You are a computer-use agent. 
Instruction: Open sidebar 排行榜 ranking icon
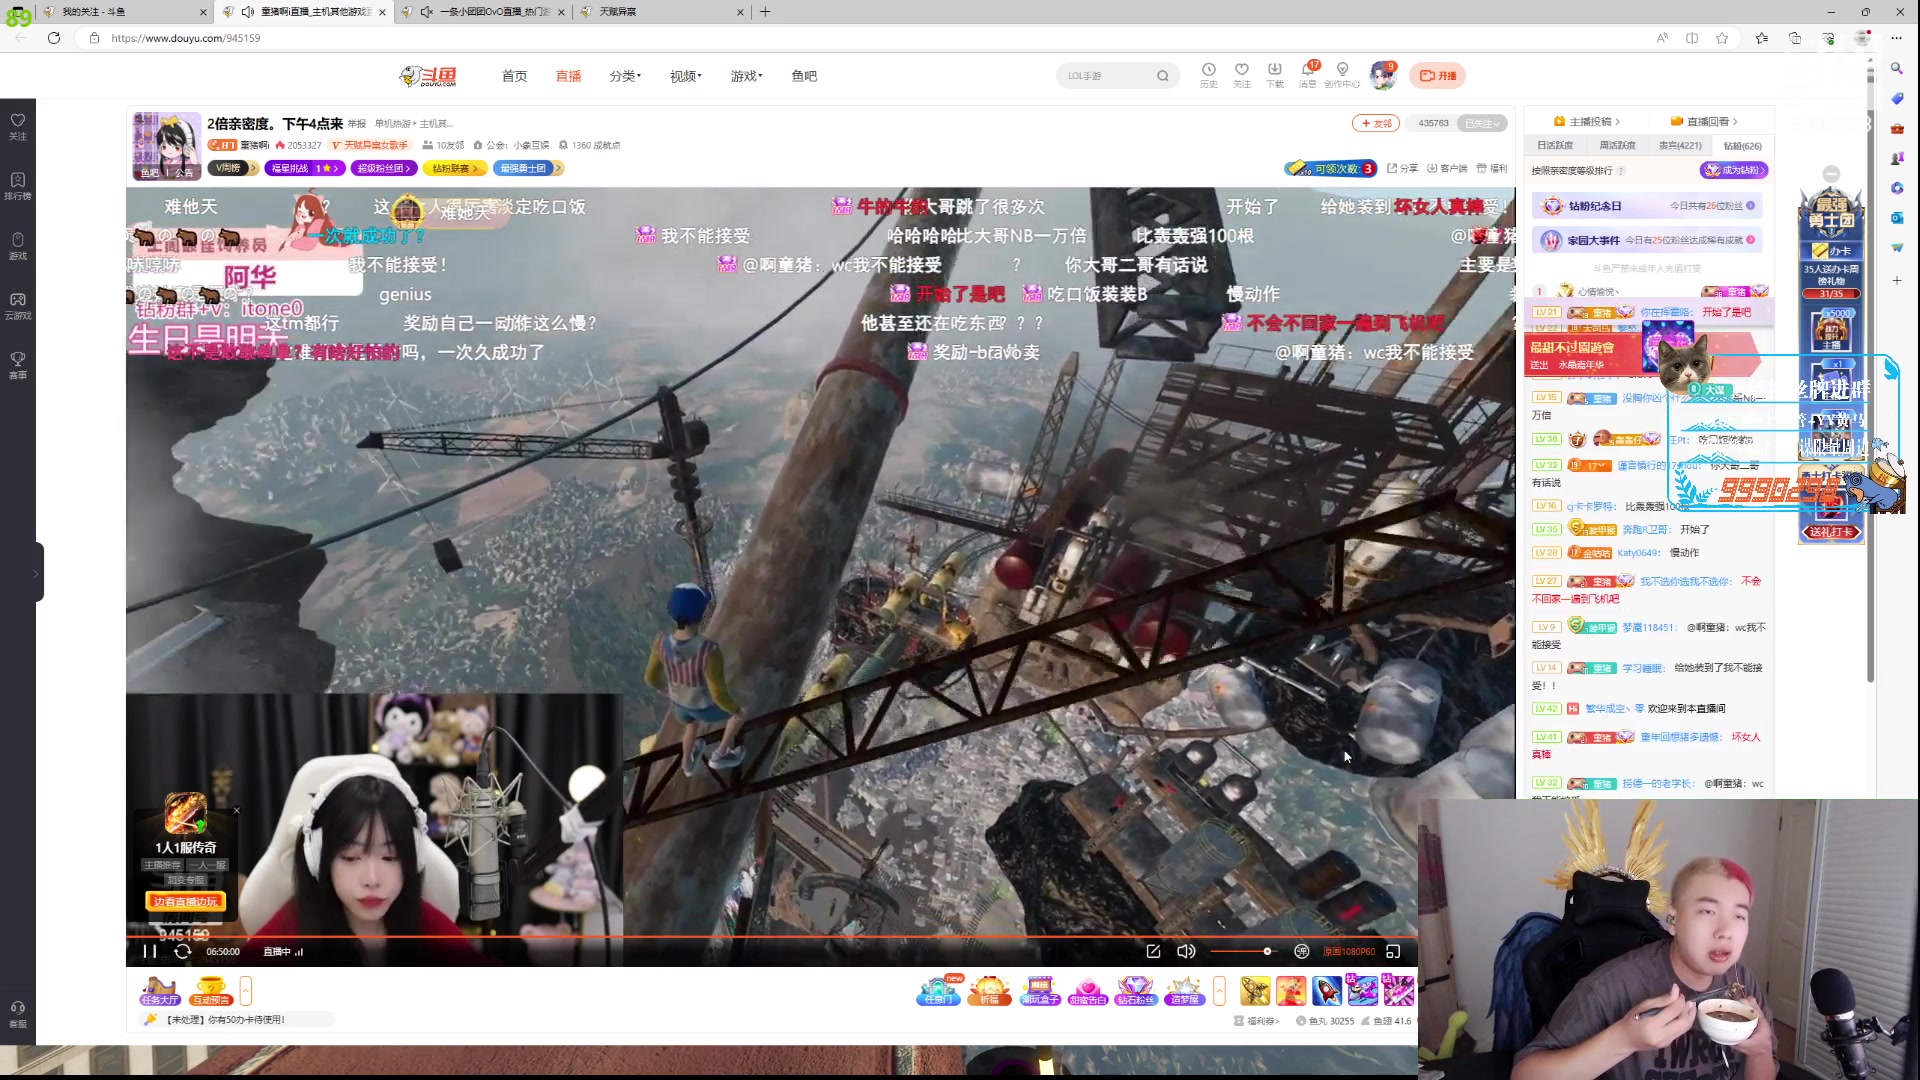[18, 186]
